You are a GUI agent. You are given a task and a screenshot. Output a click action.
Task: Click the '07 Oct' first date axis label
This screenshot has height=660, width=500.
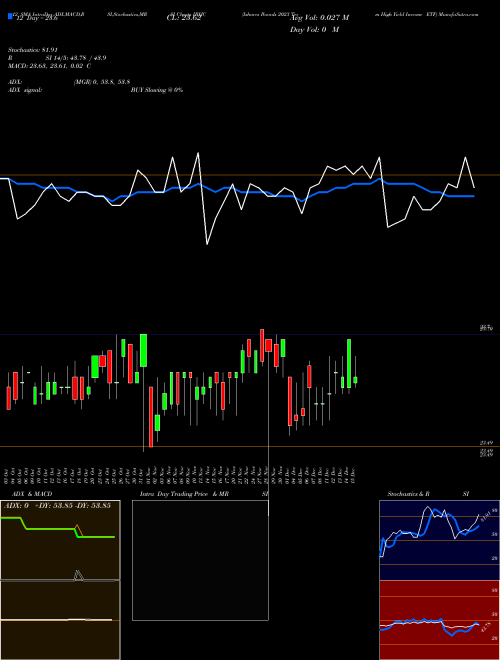click(x=6, y=475)
